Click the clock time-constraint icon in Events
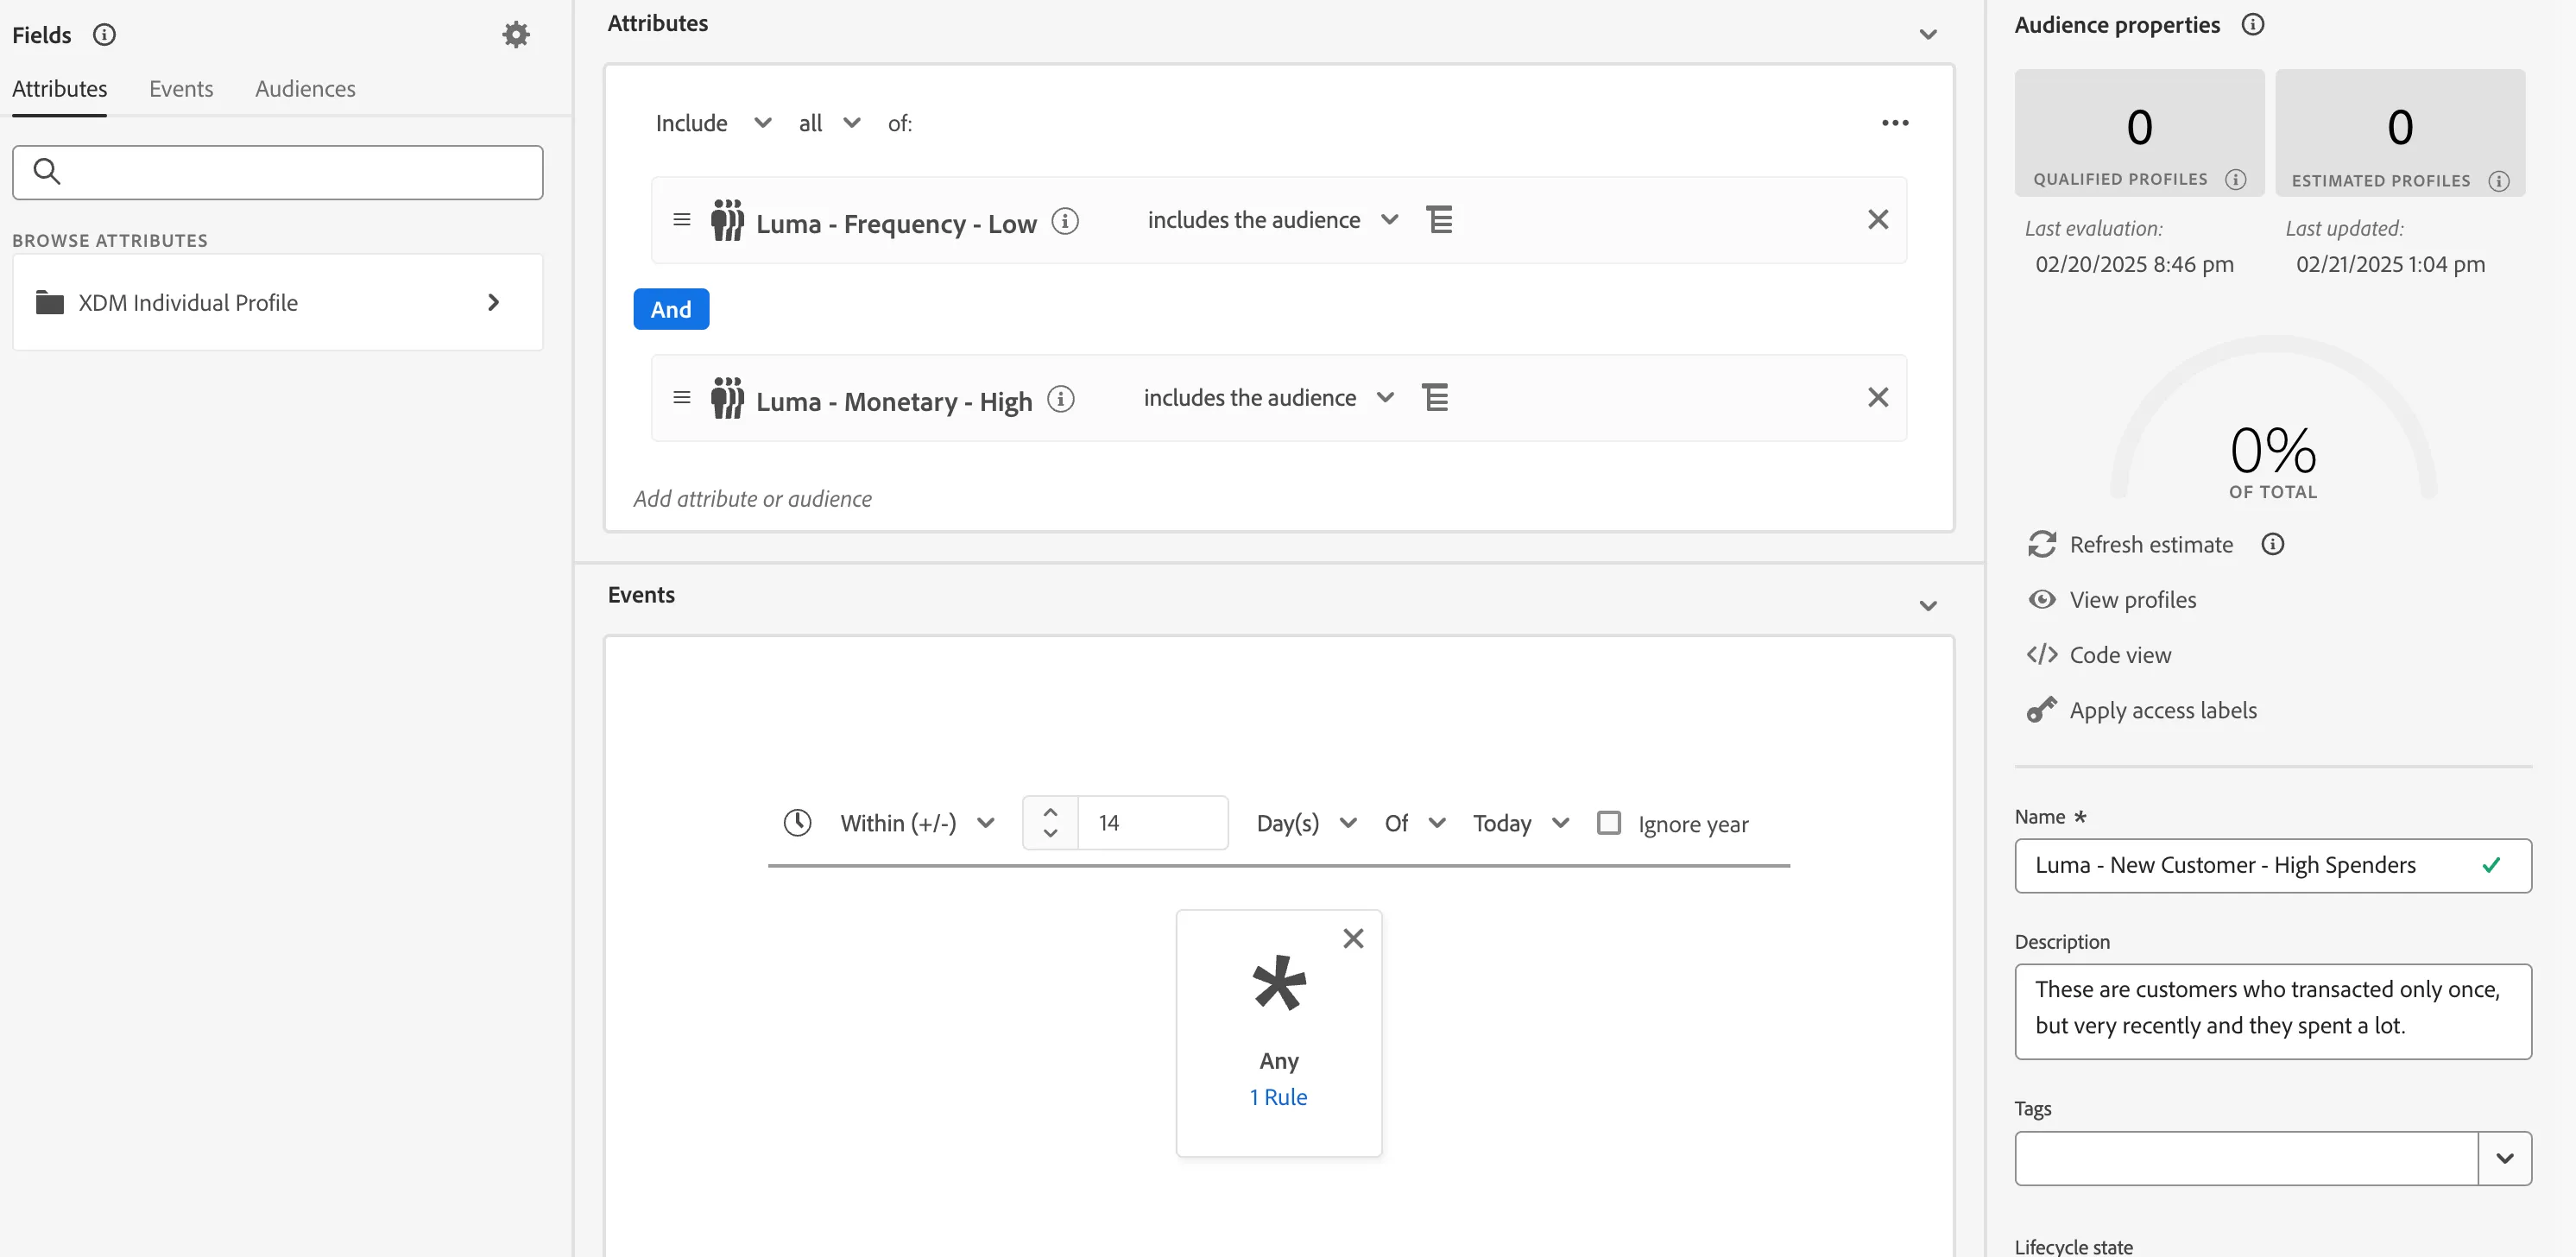This screenshot has width=2576, height=1257. click(797, 822)
